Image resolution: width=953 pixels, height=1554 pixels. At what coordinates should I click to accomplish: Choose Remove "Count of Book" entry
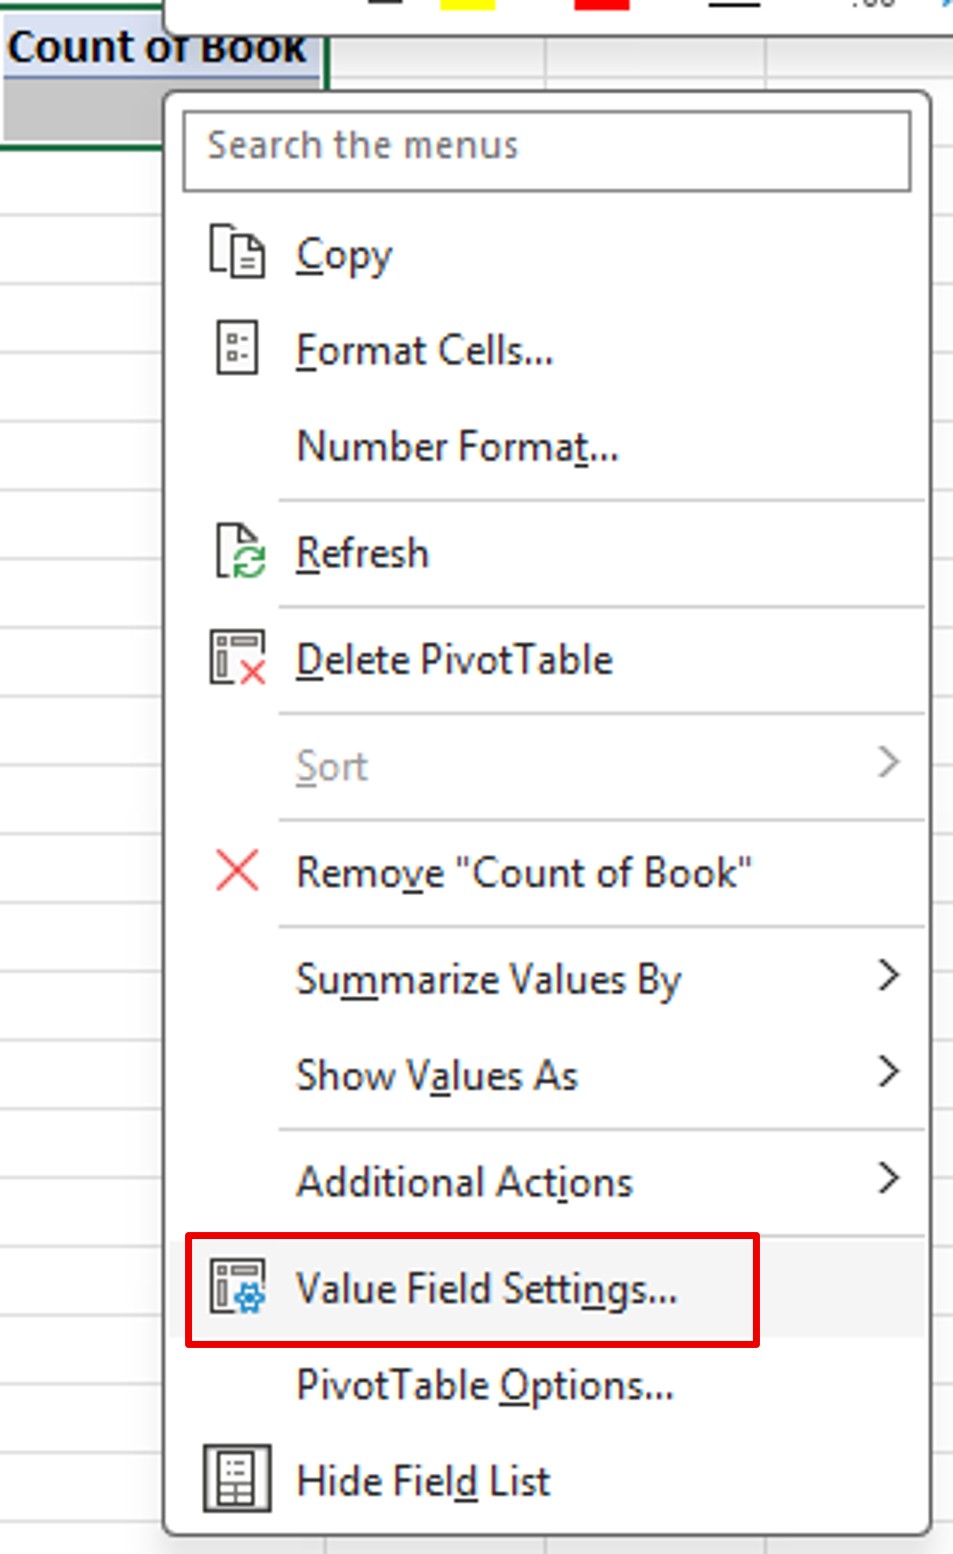point(524,873)
